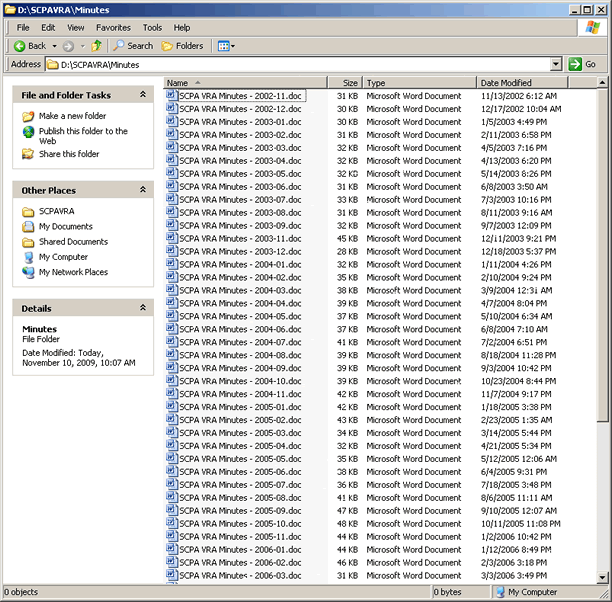Click the title bar folder icon
The height and width of the screenshot is (602, 612).
pos(10,9)
